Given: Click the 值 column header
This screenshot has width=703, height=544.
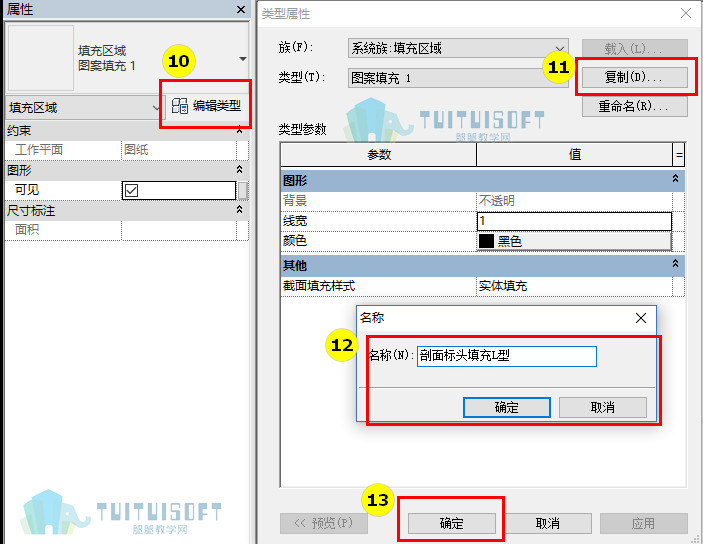Looking at the screenshot, I should click(575, 155).
